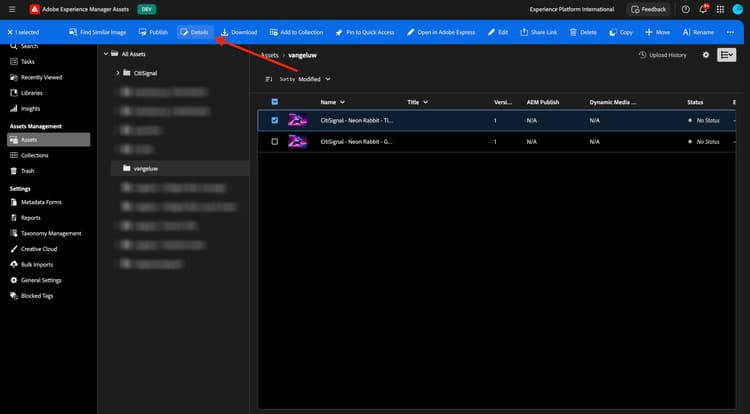Click Rename in the action bar
This screenshot has height=414, width=750.
point(698,32)
